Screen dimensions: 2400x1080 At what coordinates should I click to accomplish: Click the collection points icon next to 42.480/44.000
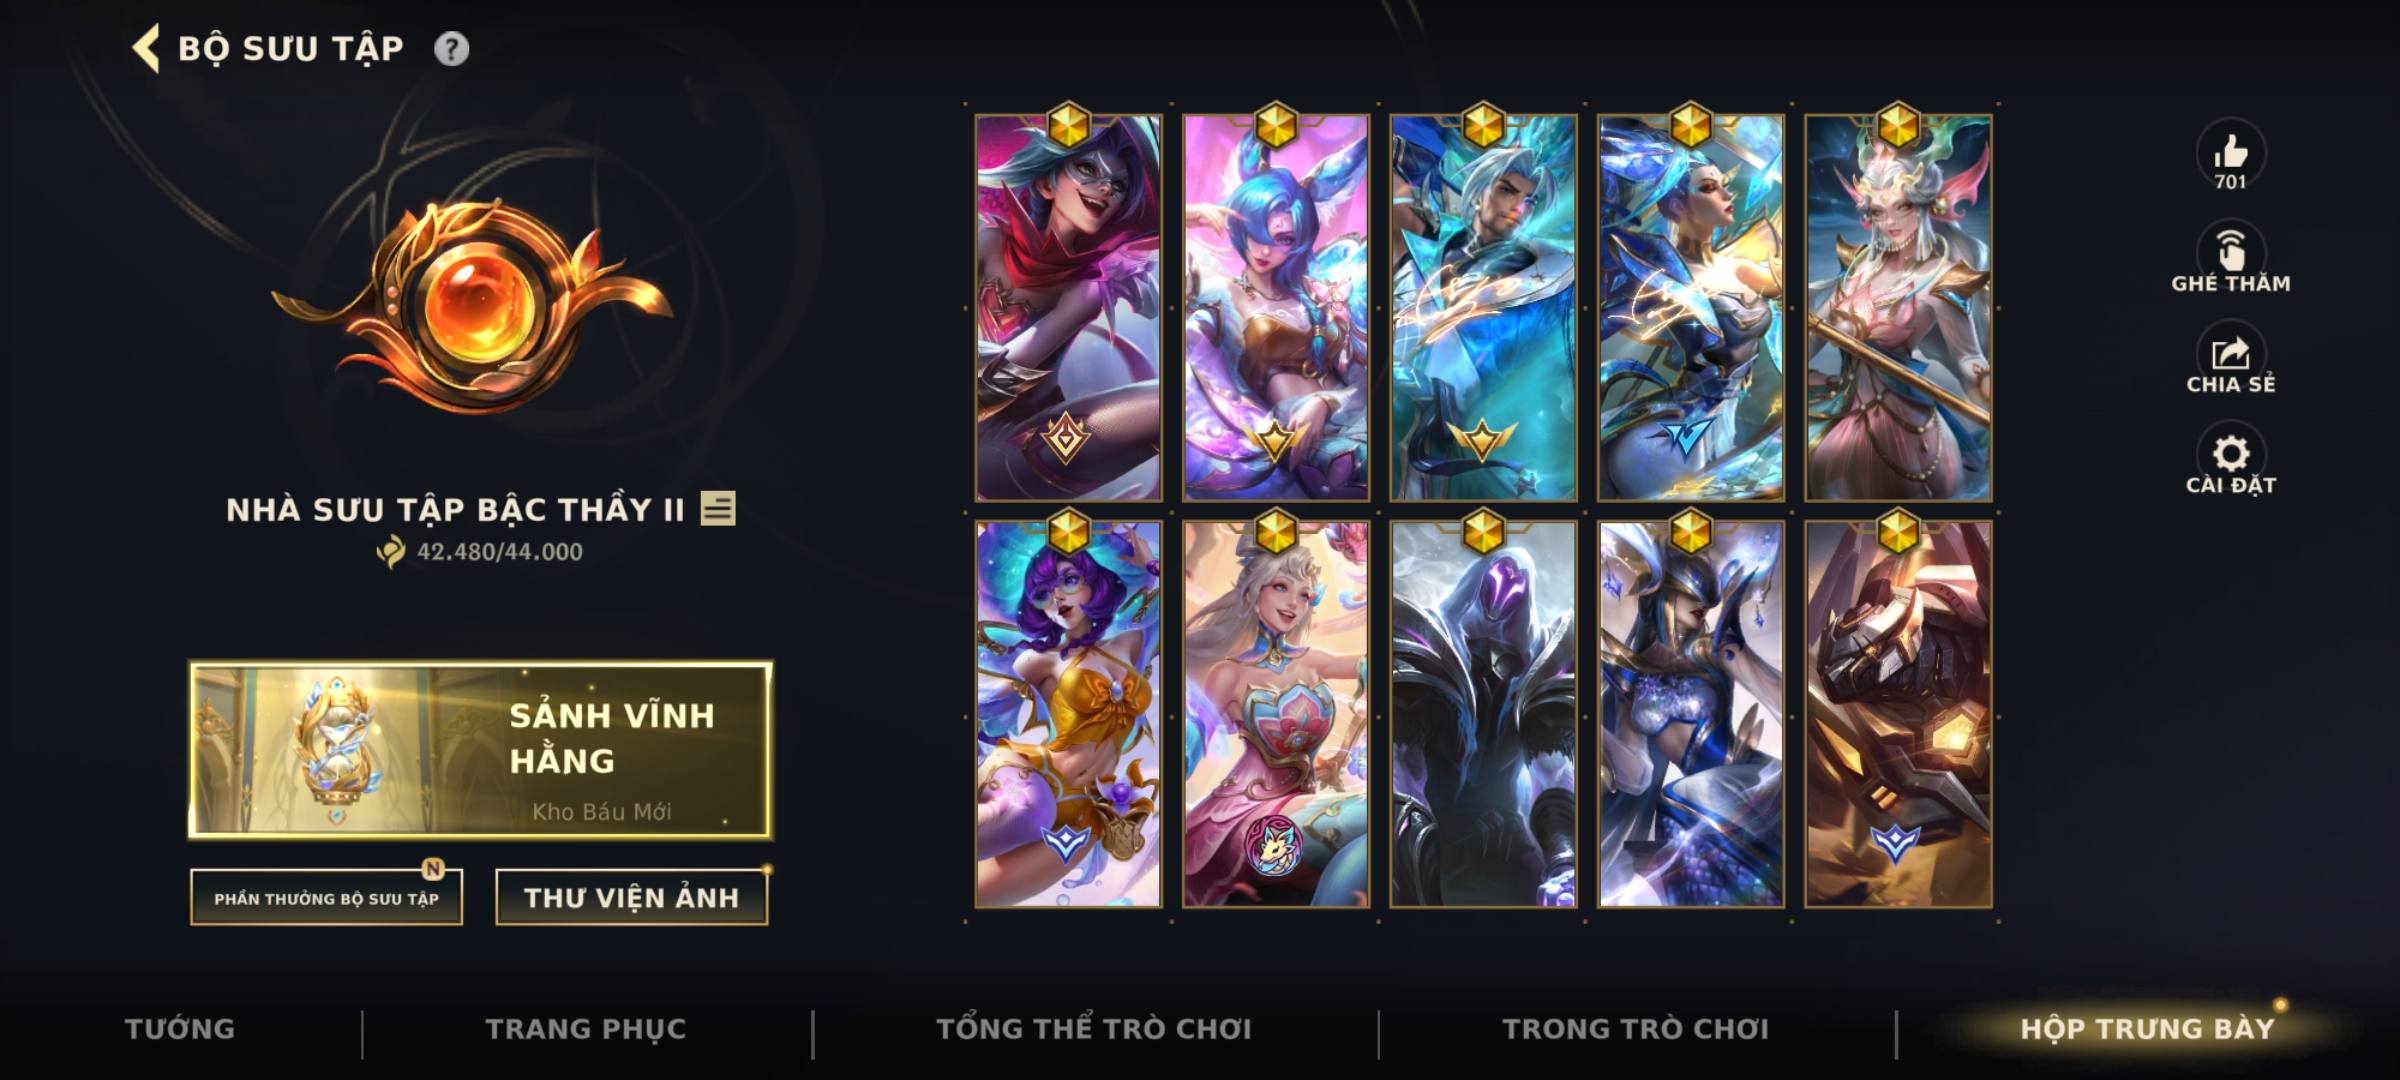(x=391, y=552)
